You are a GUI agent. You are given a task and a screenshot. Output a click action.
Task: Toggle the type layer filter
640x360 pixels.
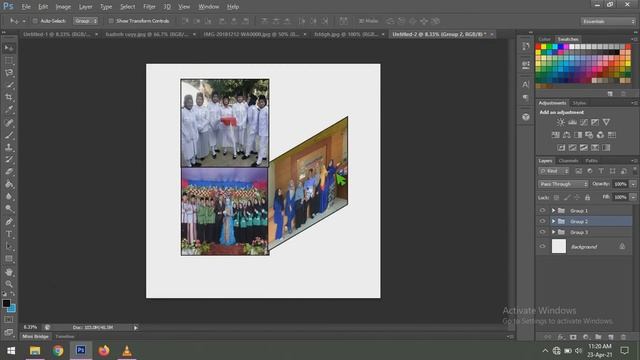(601, 171)
